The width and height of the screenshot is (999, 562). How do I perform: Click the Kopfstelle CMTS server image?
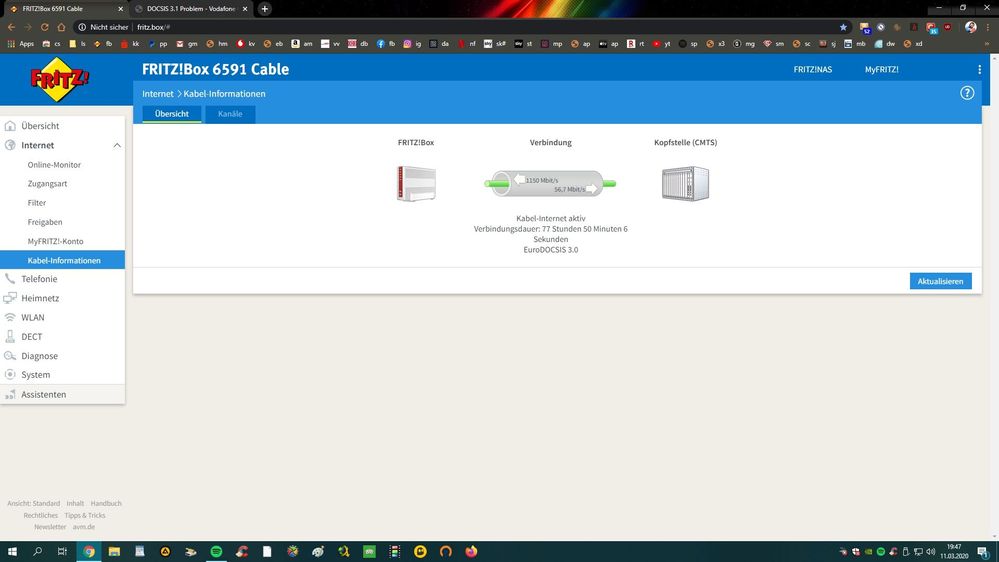point(686,184)
